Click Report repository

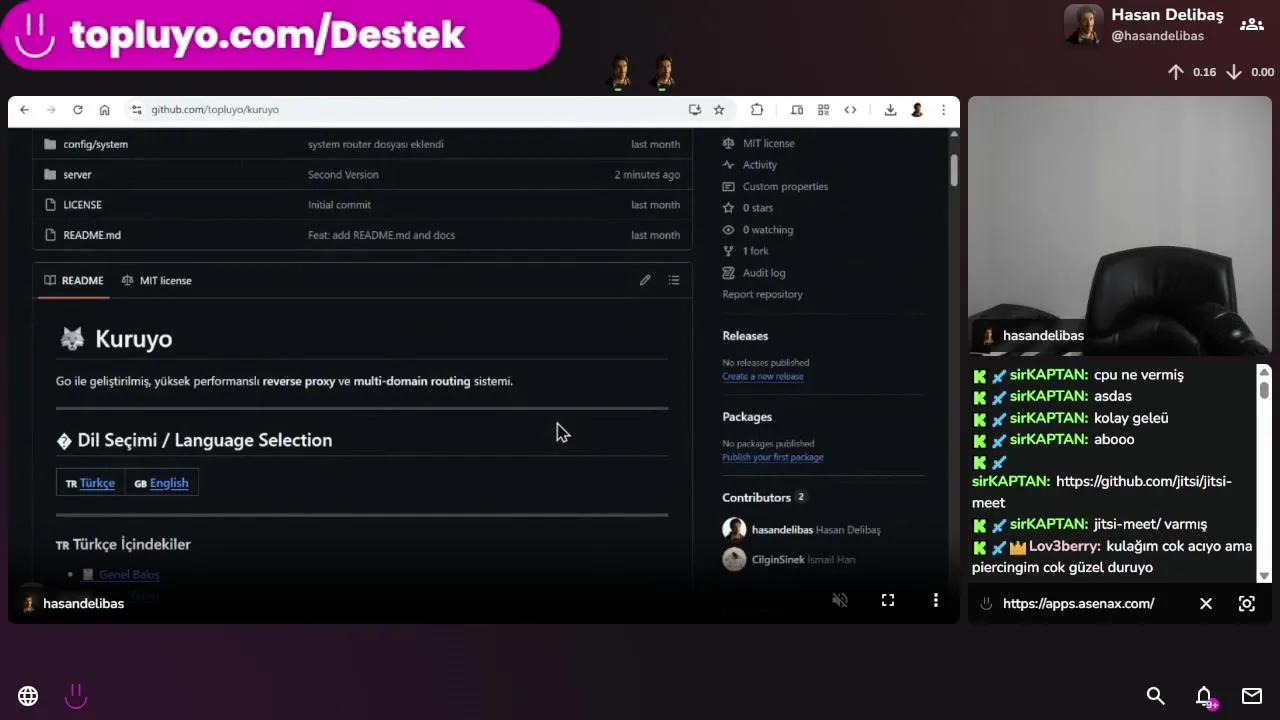pos(762,294)
